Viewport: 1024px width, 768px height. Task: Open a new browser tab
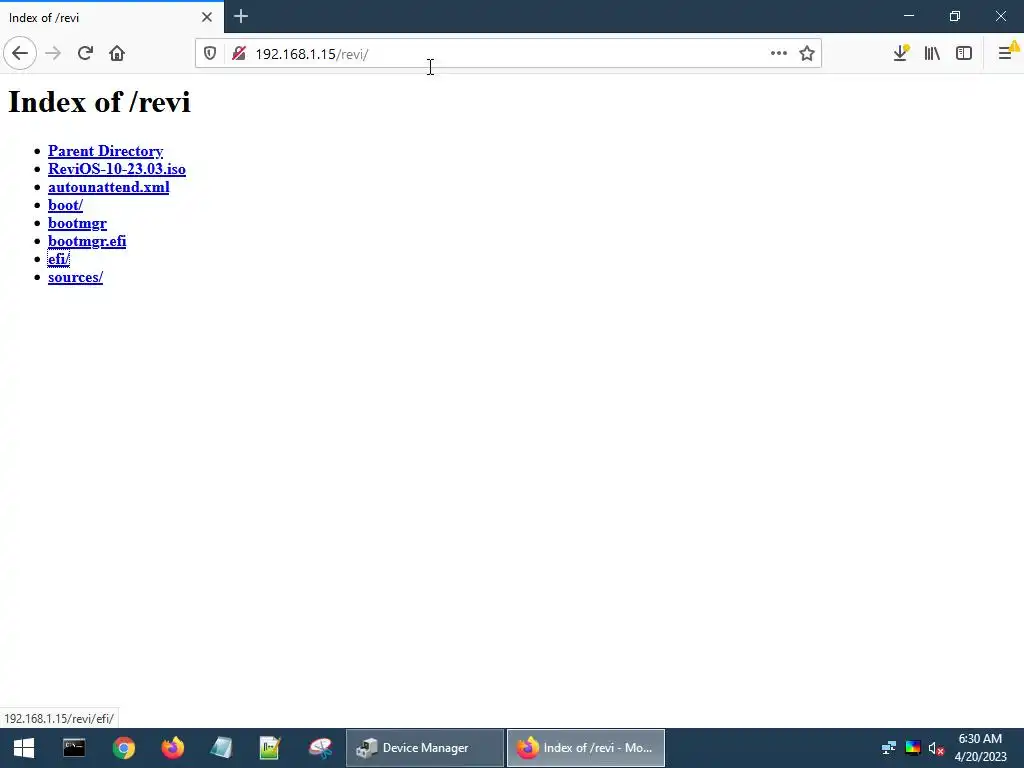[x=240, y=16]
